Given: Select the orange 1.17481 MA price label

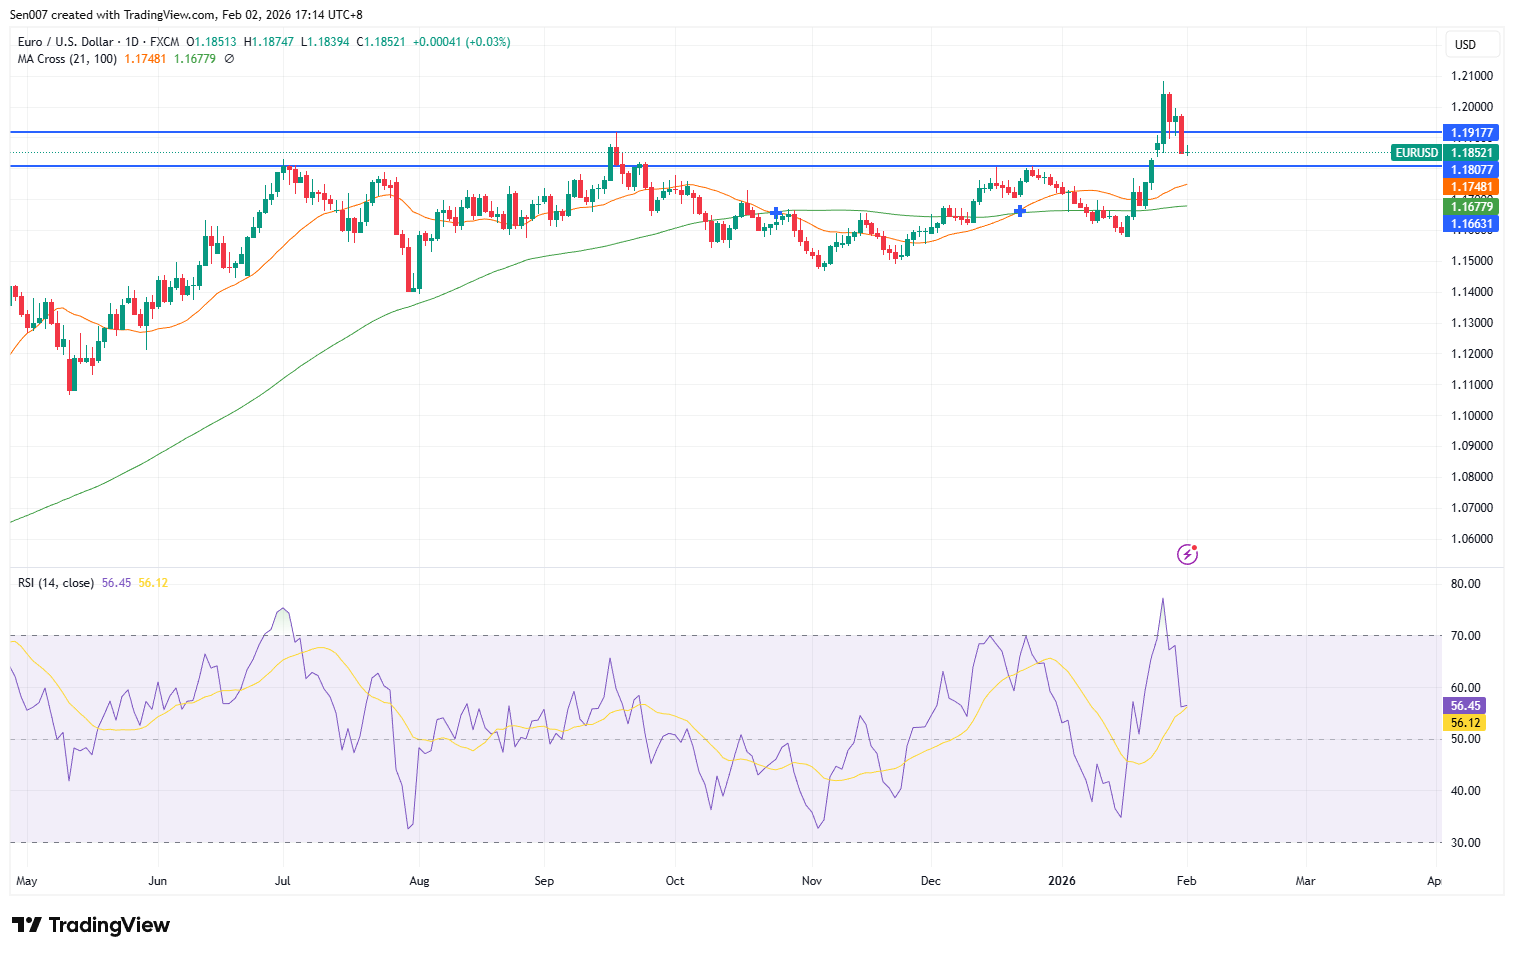Looking at the screenshot, I should (1471, 187).
